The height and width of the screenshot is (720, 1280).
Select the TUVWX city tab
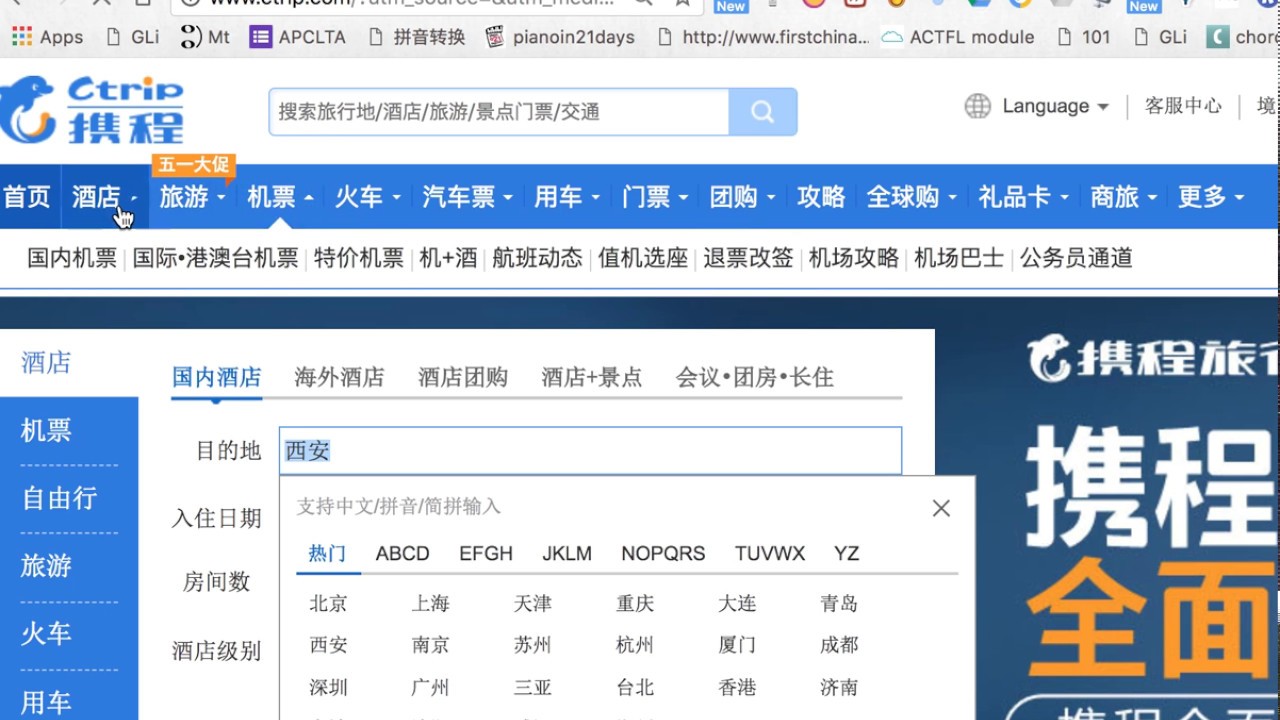click(770, 553)
